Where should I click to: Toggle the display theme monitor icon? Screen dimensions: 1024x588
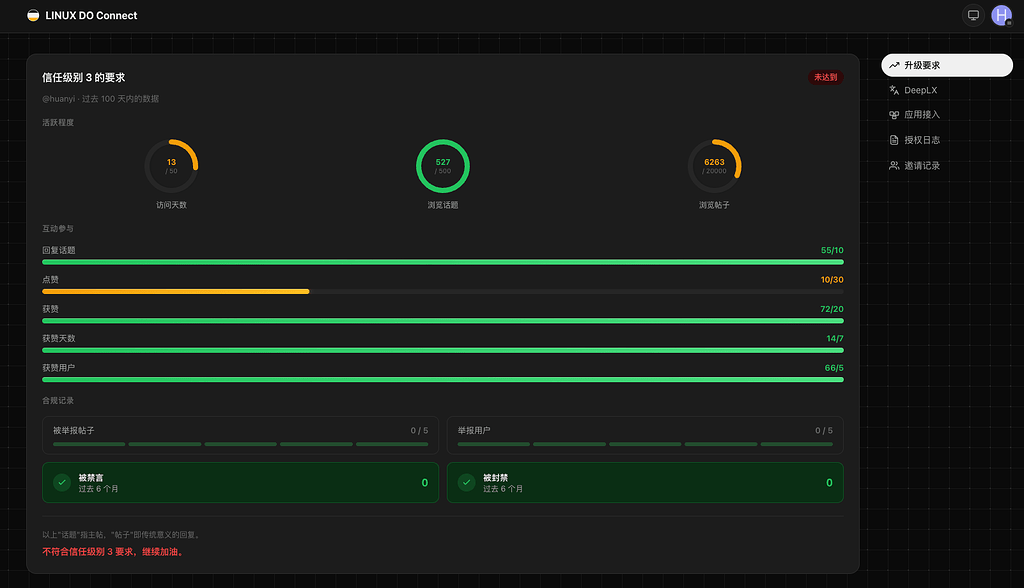(973, 16)
